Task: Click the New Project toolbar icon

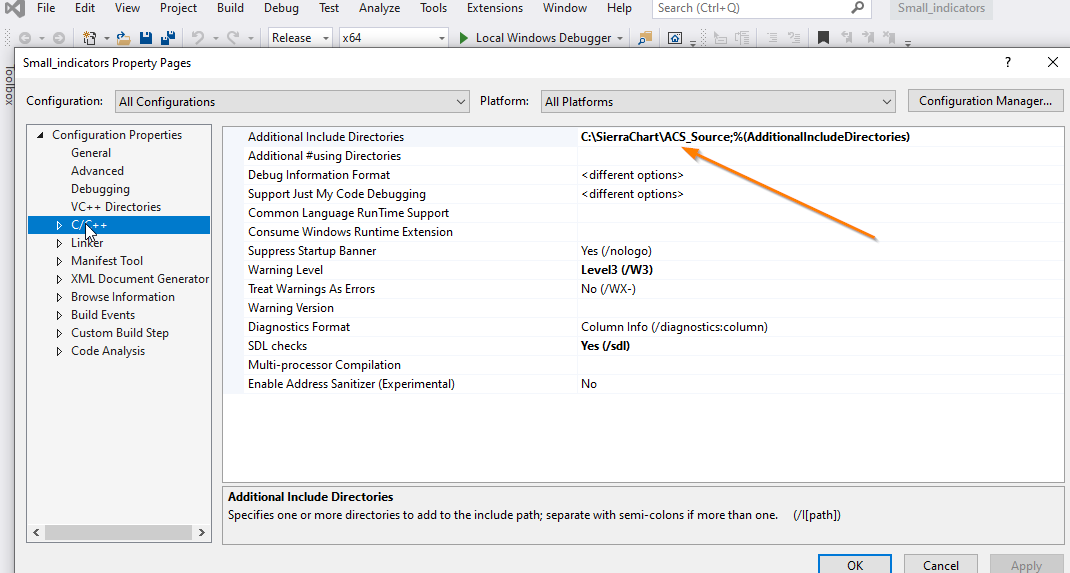Action: 89,38
